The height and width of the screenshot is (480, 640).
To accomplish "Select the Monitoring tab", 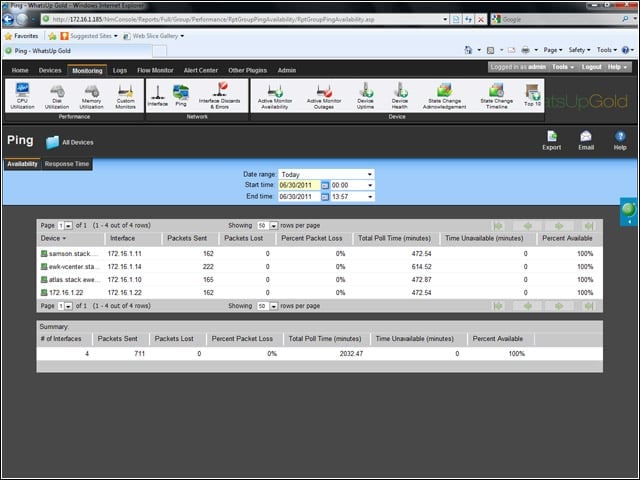I will 87,70.
